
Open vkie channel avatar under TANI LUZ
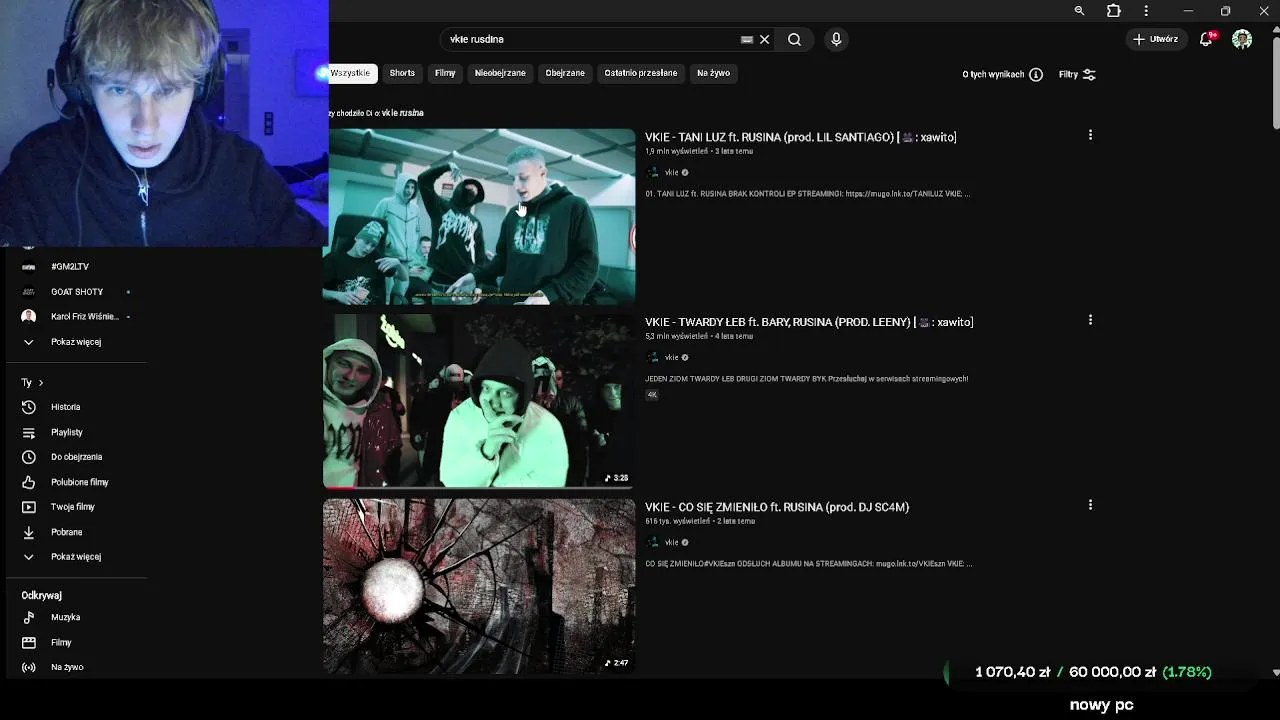[653, 172]
